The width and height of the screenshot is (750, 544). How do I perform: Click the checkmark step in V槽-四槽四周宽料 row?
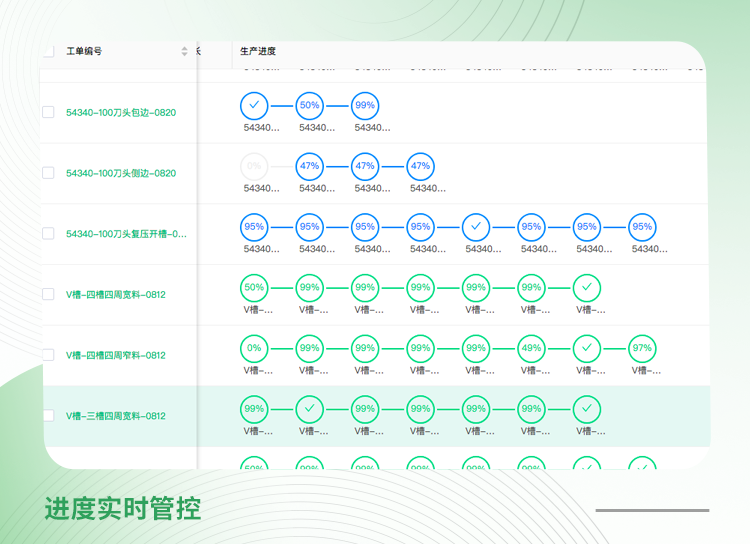click(587, 288)
